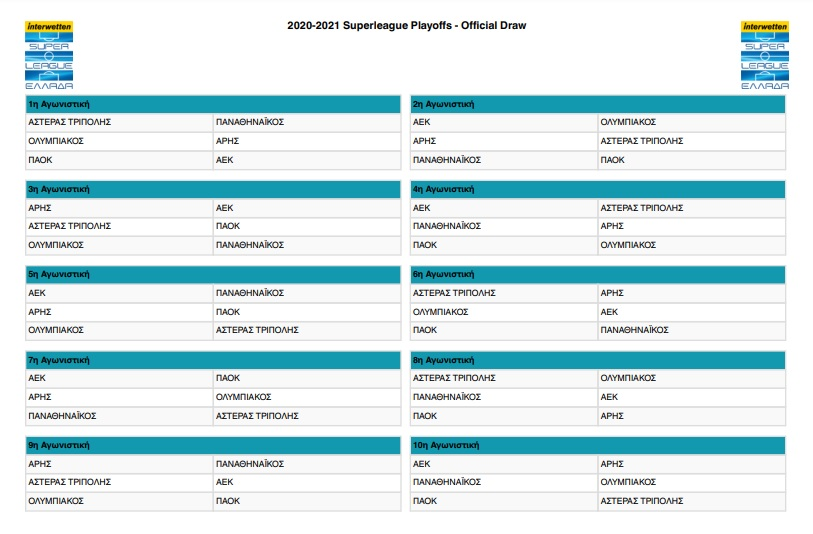Select the 4η Αγωνιστική section header

597,189
